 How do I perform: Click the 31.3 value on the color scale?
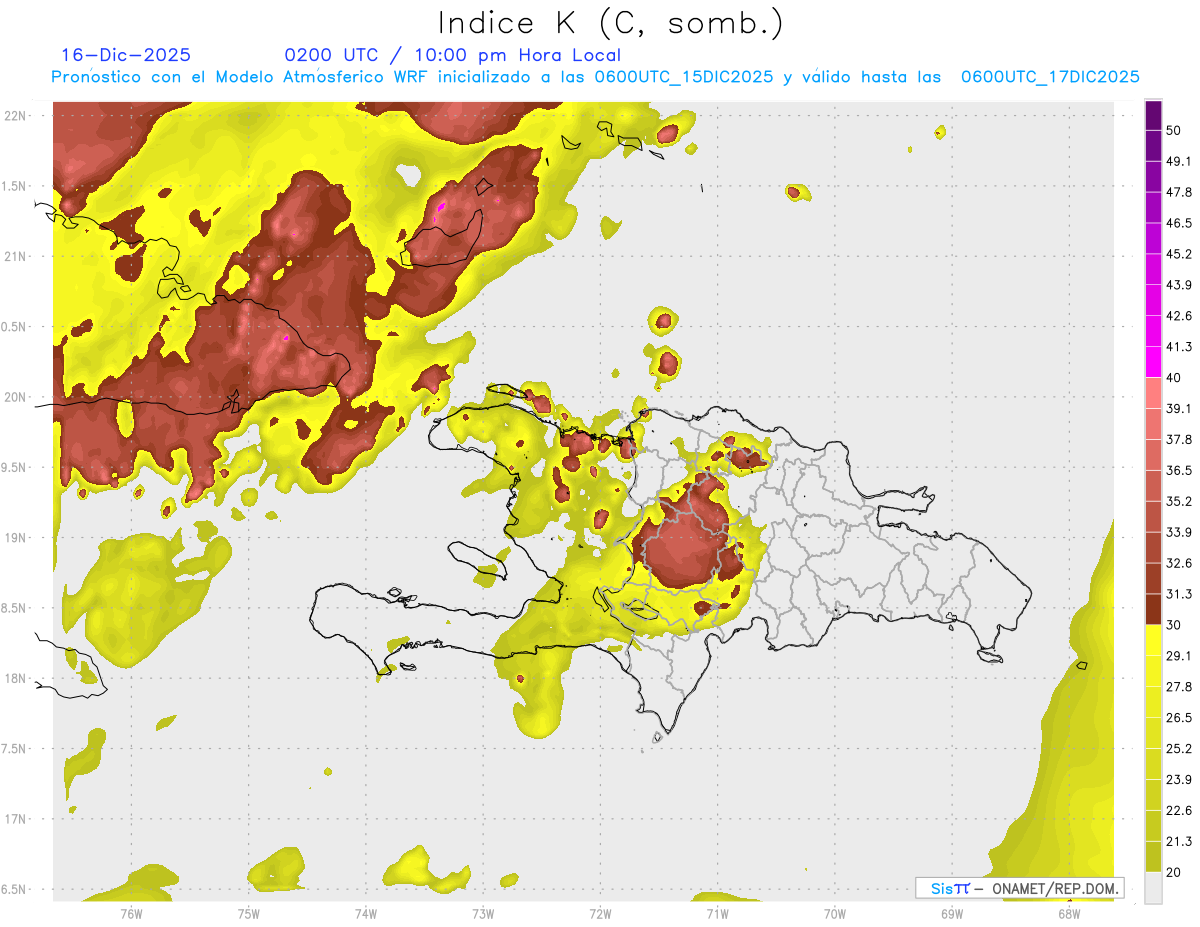pyautogui.click(x=1179, y=594)
